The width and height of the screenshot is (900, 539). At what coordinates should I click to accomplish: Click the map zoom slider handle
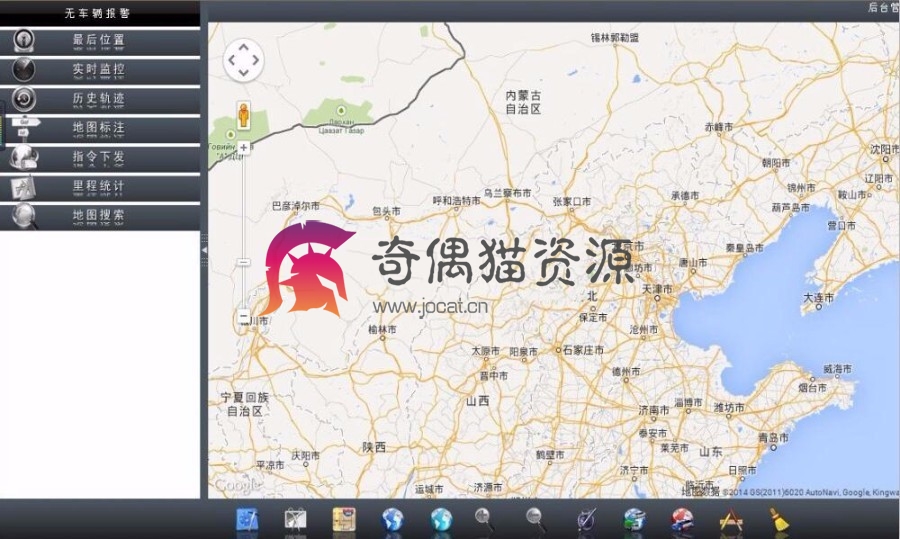tap(243, 262)
